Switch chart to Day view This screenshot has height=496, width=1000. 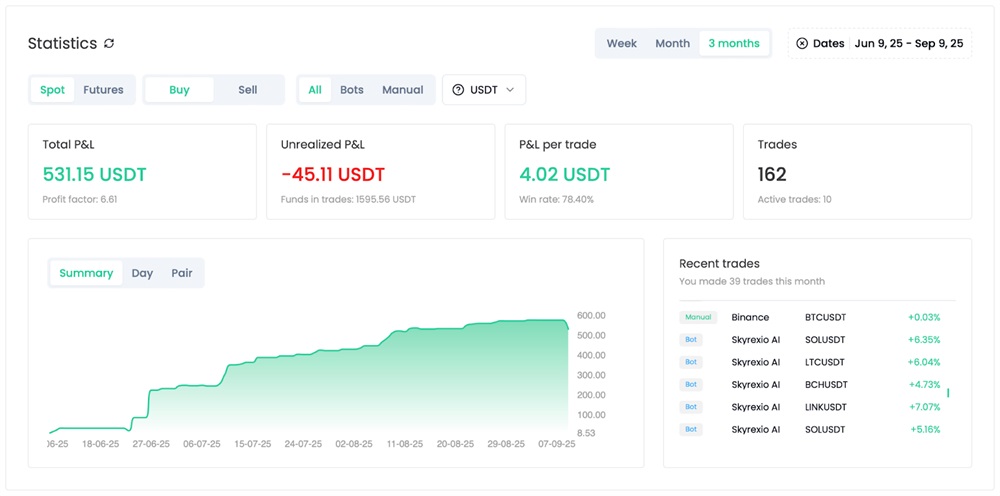click(x=142, y=273)
